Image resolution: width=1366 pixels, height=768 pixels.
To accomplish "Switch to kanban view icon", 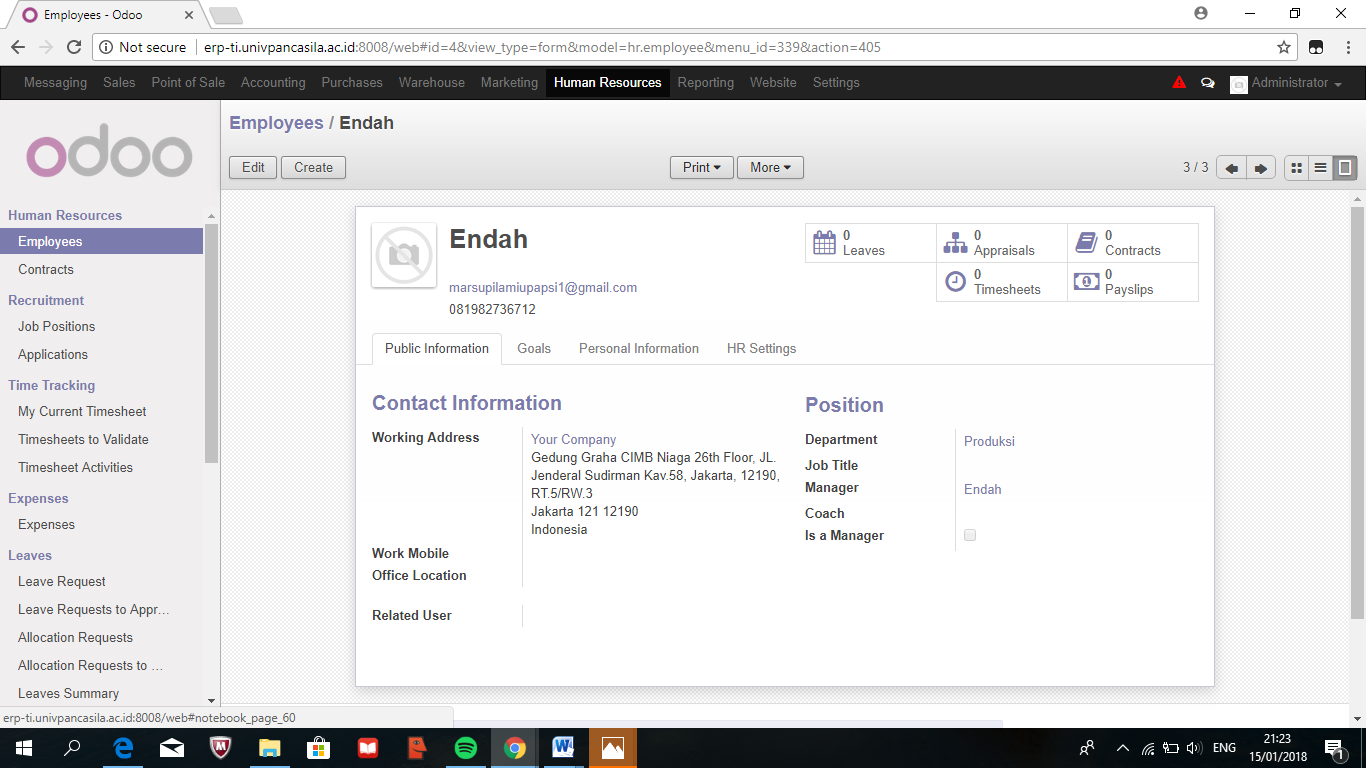I will [1296, 168].
